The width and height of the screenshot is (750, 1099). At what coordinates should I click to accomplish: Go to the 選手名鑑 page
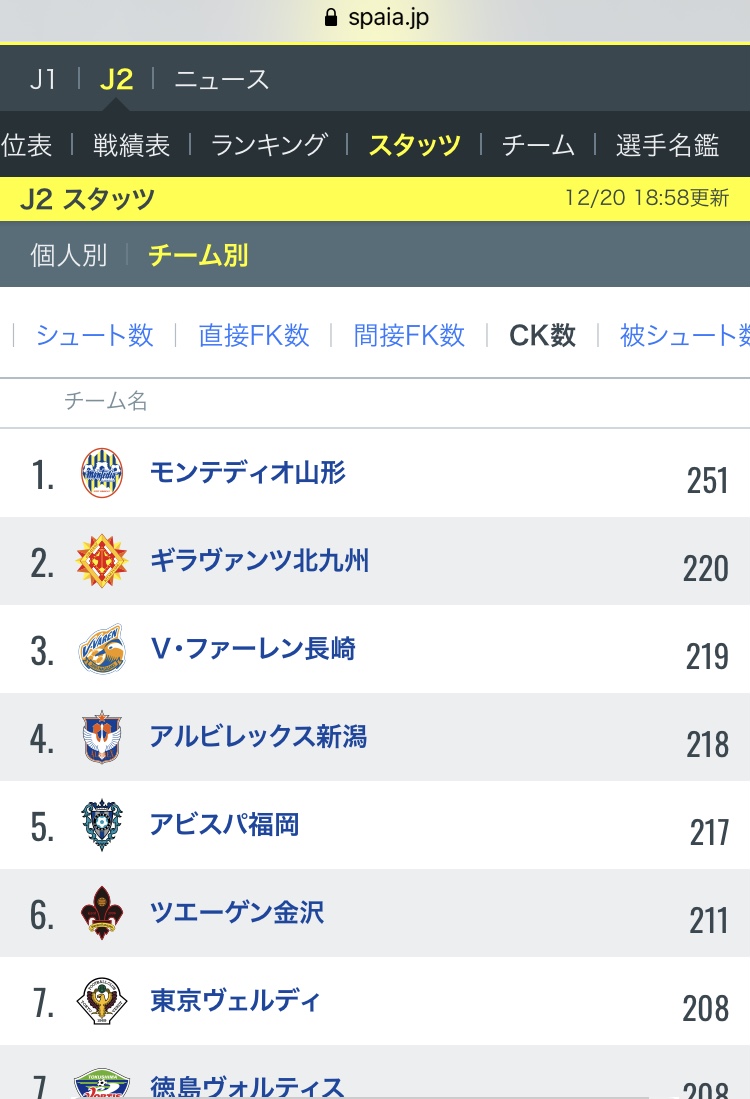[667, 145]
